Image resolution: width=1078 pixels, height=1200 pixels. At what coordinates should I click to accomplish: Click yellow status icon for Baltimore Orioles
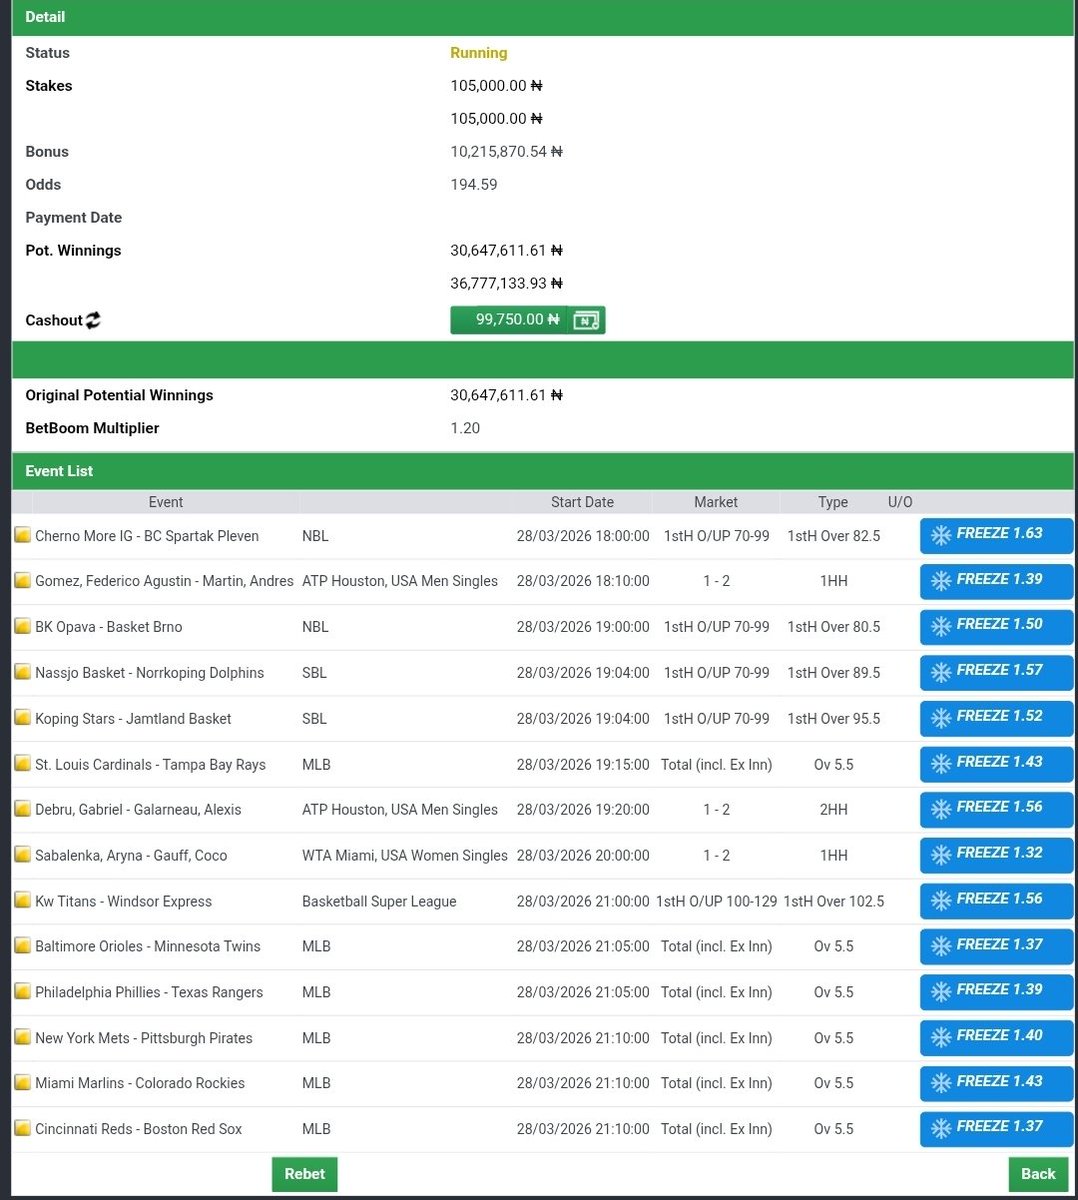pos(22,946)
